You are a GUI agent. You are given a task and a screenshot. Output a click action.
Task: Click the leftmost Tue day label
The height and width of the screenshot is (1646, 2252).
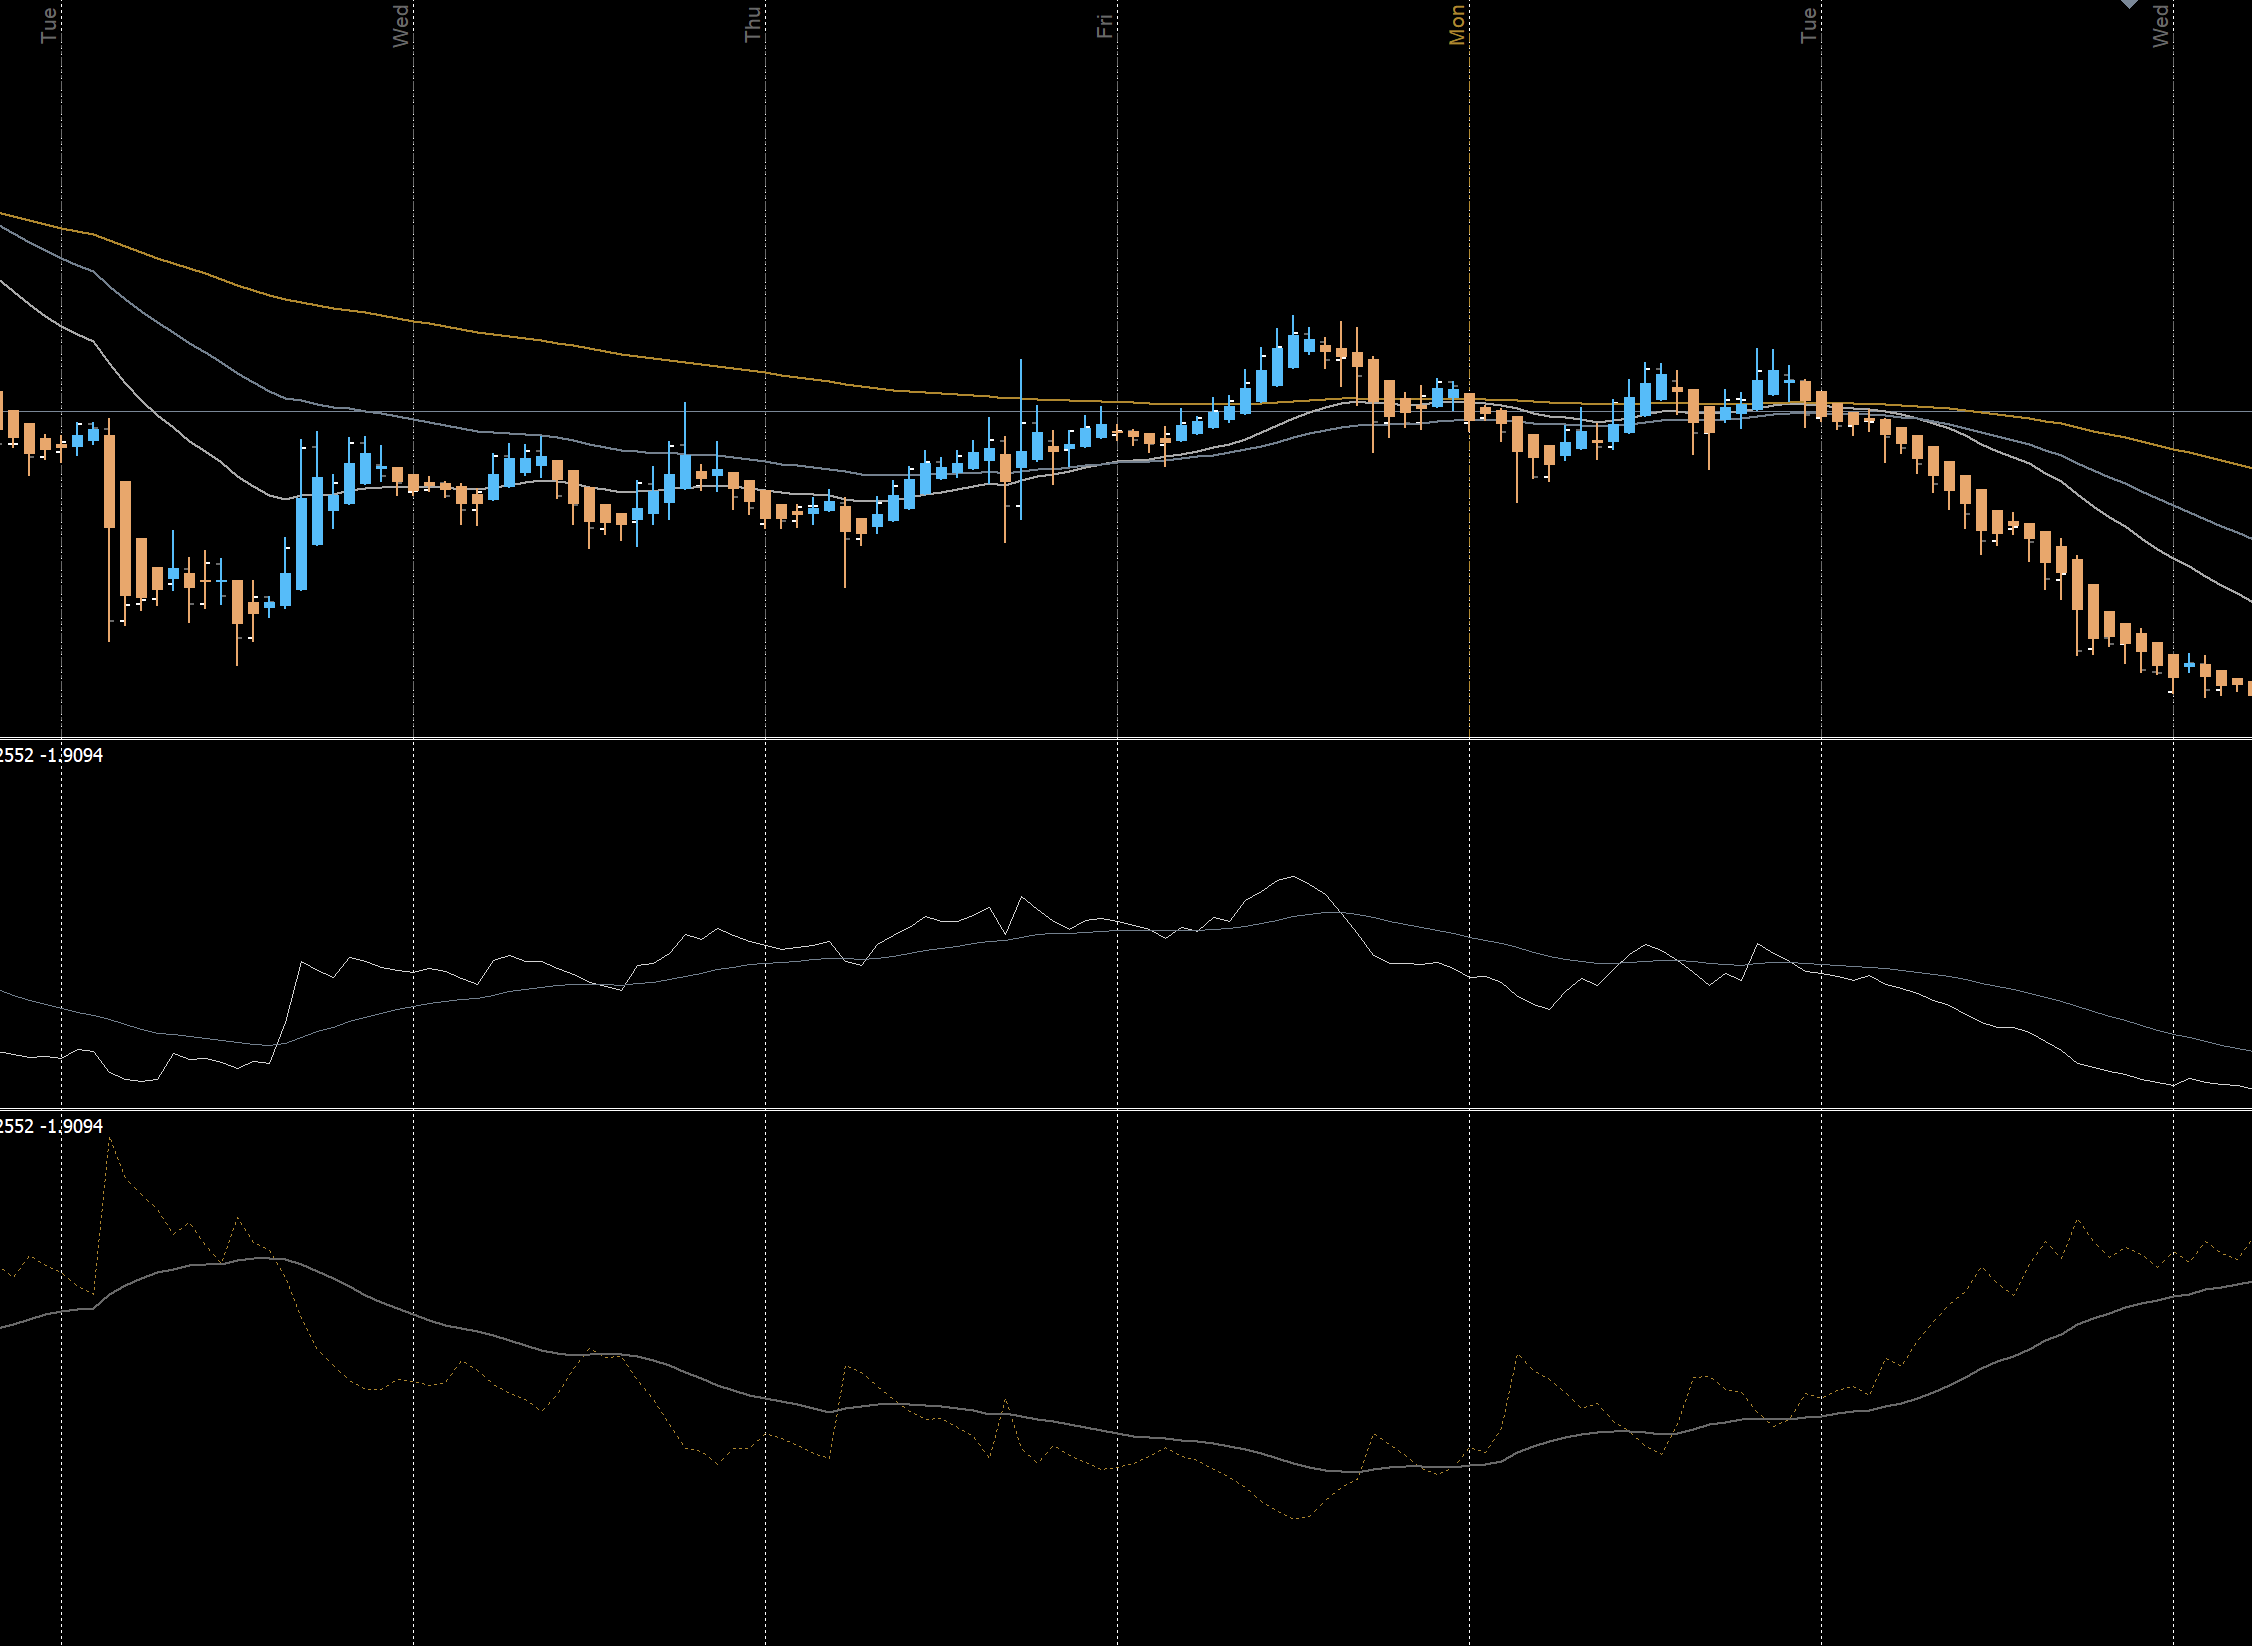(x=48, y=24)
